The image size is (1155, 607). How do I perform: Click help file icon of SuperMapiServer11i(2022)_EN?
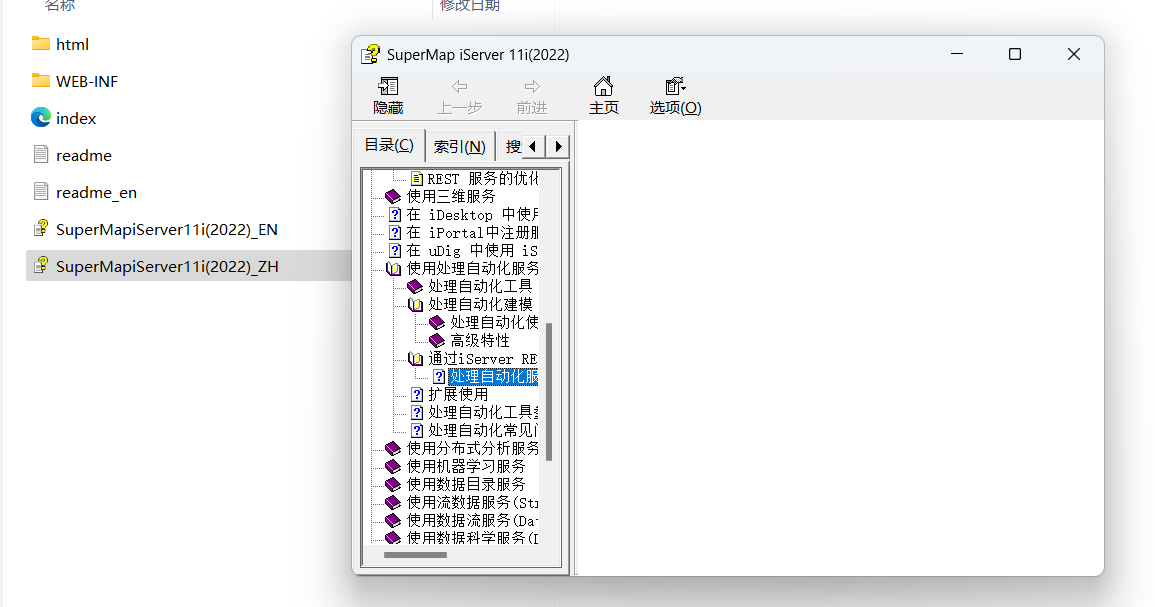click(41, 228)
